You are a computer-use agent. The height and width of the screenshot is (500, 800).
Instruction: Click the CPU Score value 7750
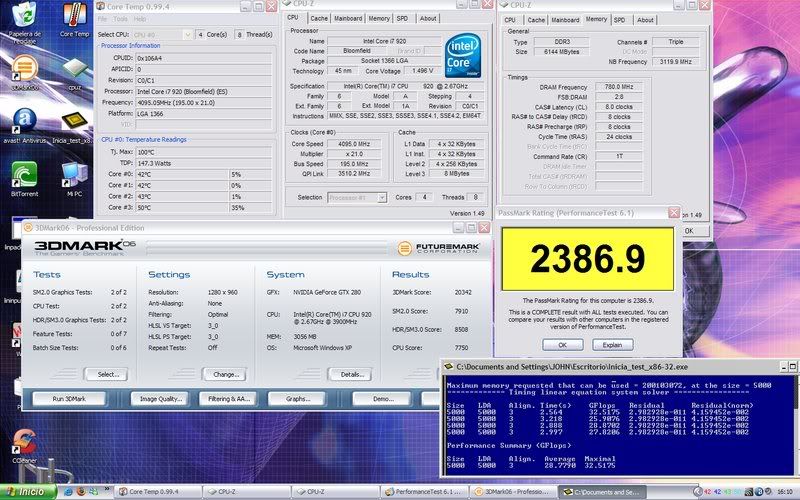tap(461, 347)
